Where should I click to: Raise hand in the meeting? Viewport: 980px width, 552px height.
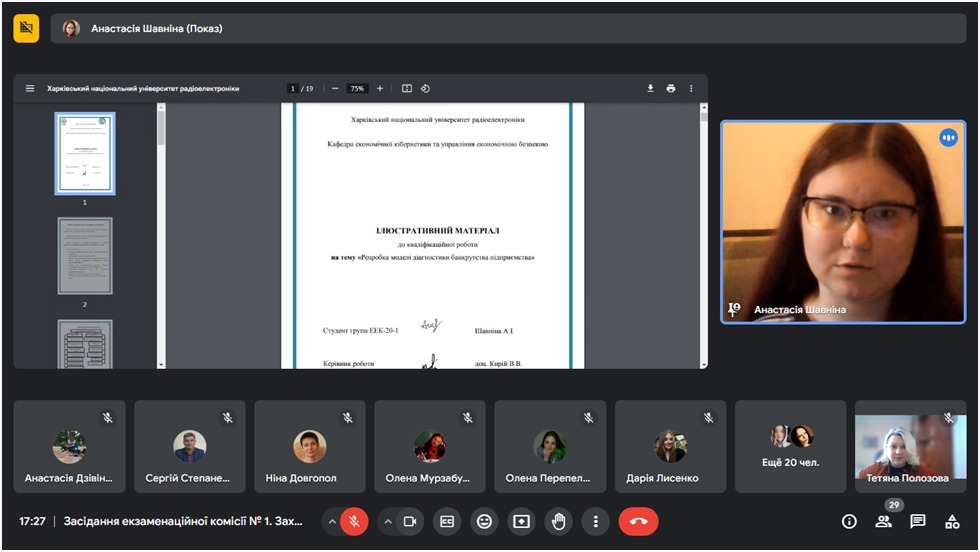coord(558,521)
